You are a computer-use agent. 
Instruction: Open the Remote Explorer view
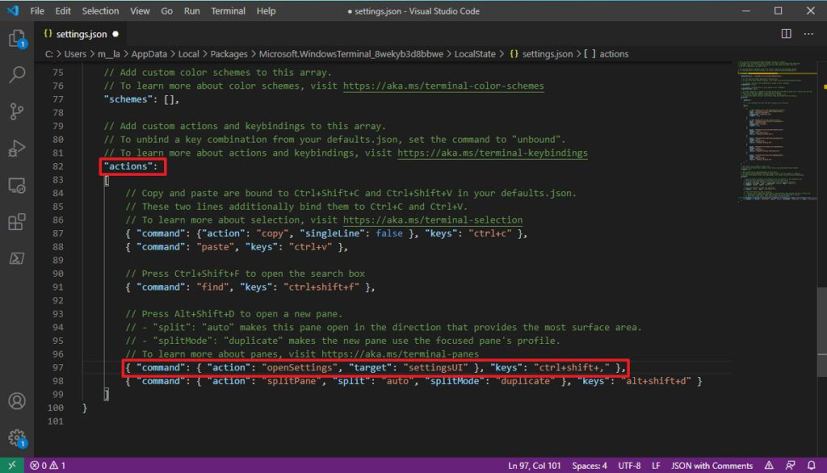tap(17, 185)
